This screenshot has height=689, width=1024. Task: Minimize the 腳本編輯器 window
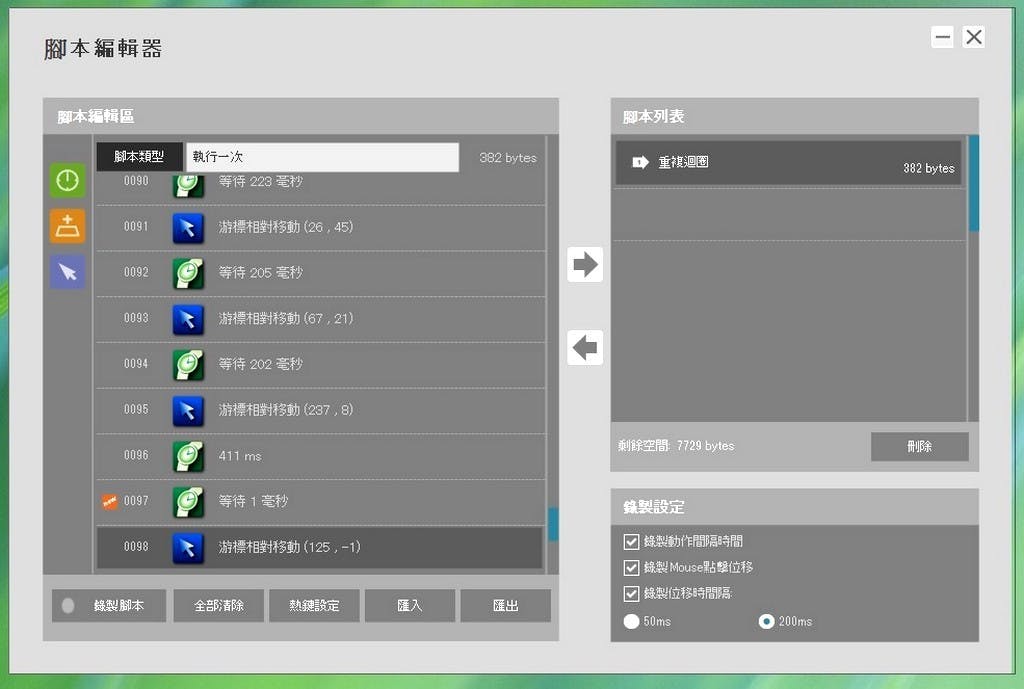942,37
